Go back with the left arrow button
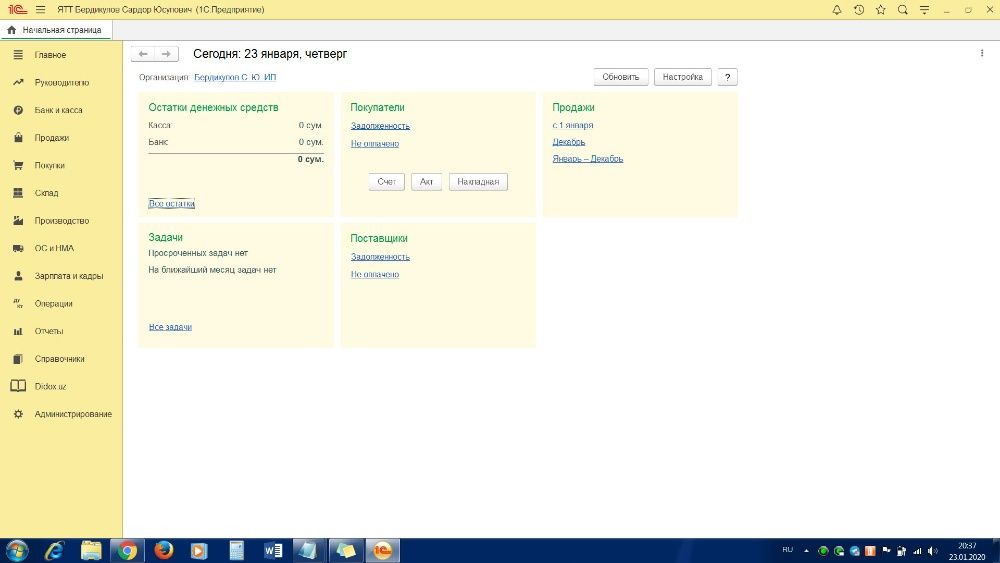Image resolution: width=1000 pixels, height=563 pixels. 143,54
